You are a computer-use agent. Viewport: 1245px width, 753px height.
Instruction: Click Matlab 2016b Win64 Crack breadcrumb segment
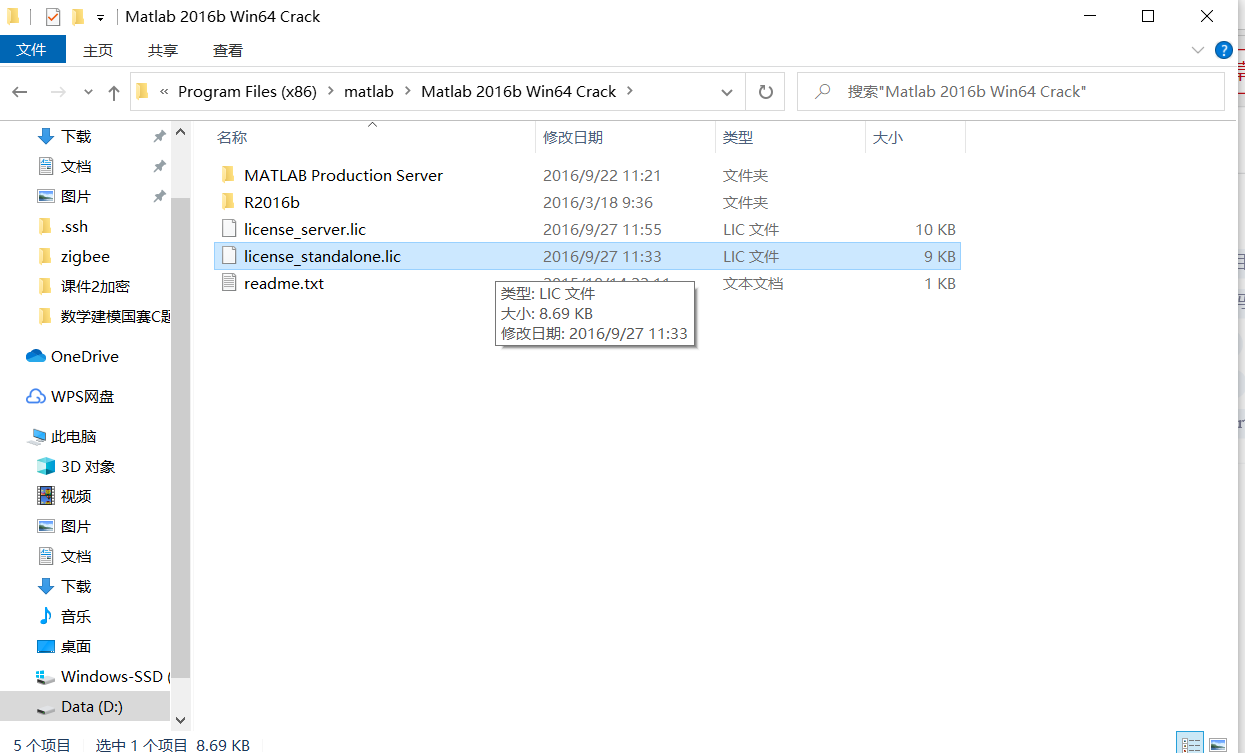[x=519, y=92]
